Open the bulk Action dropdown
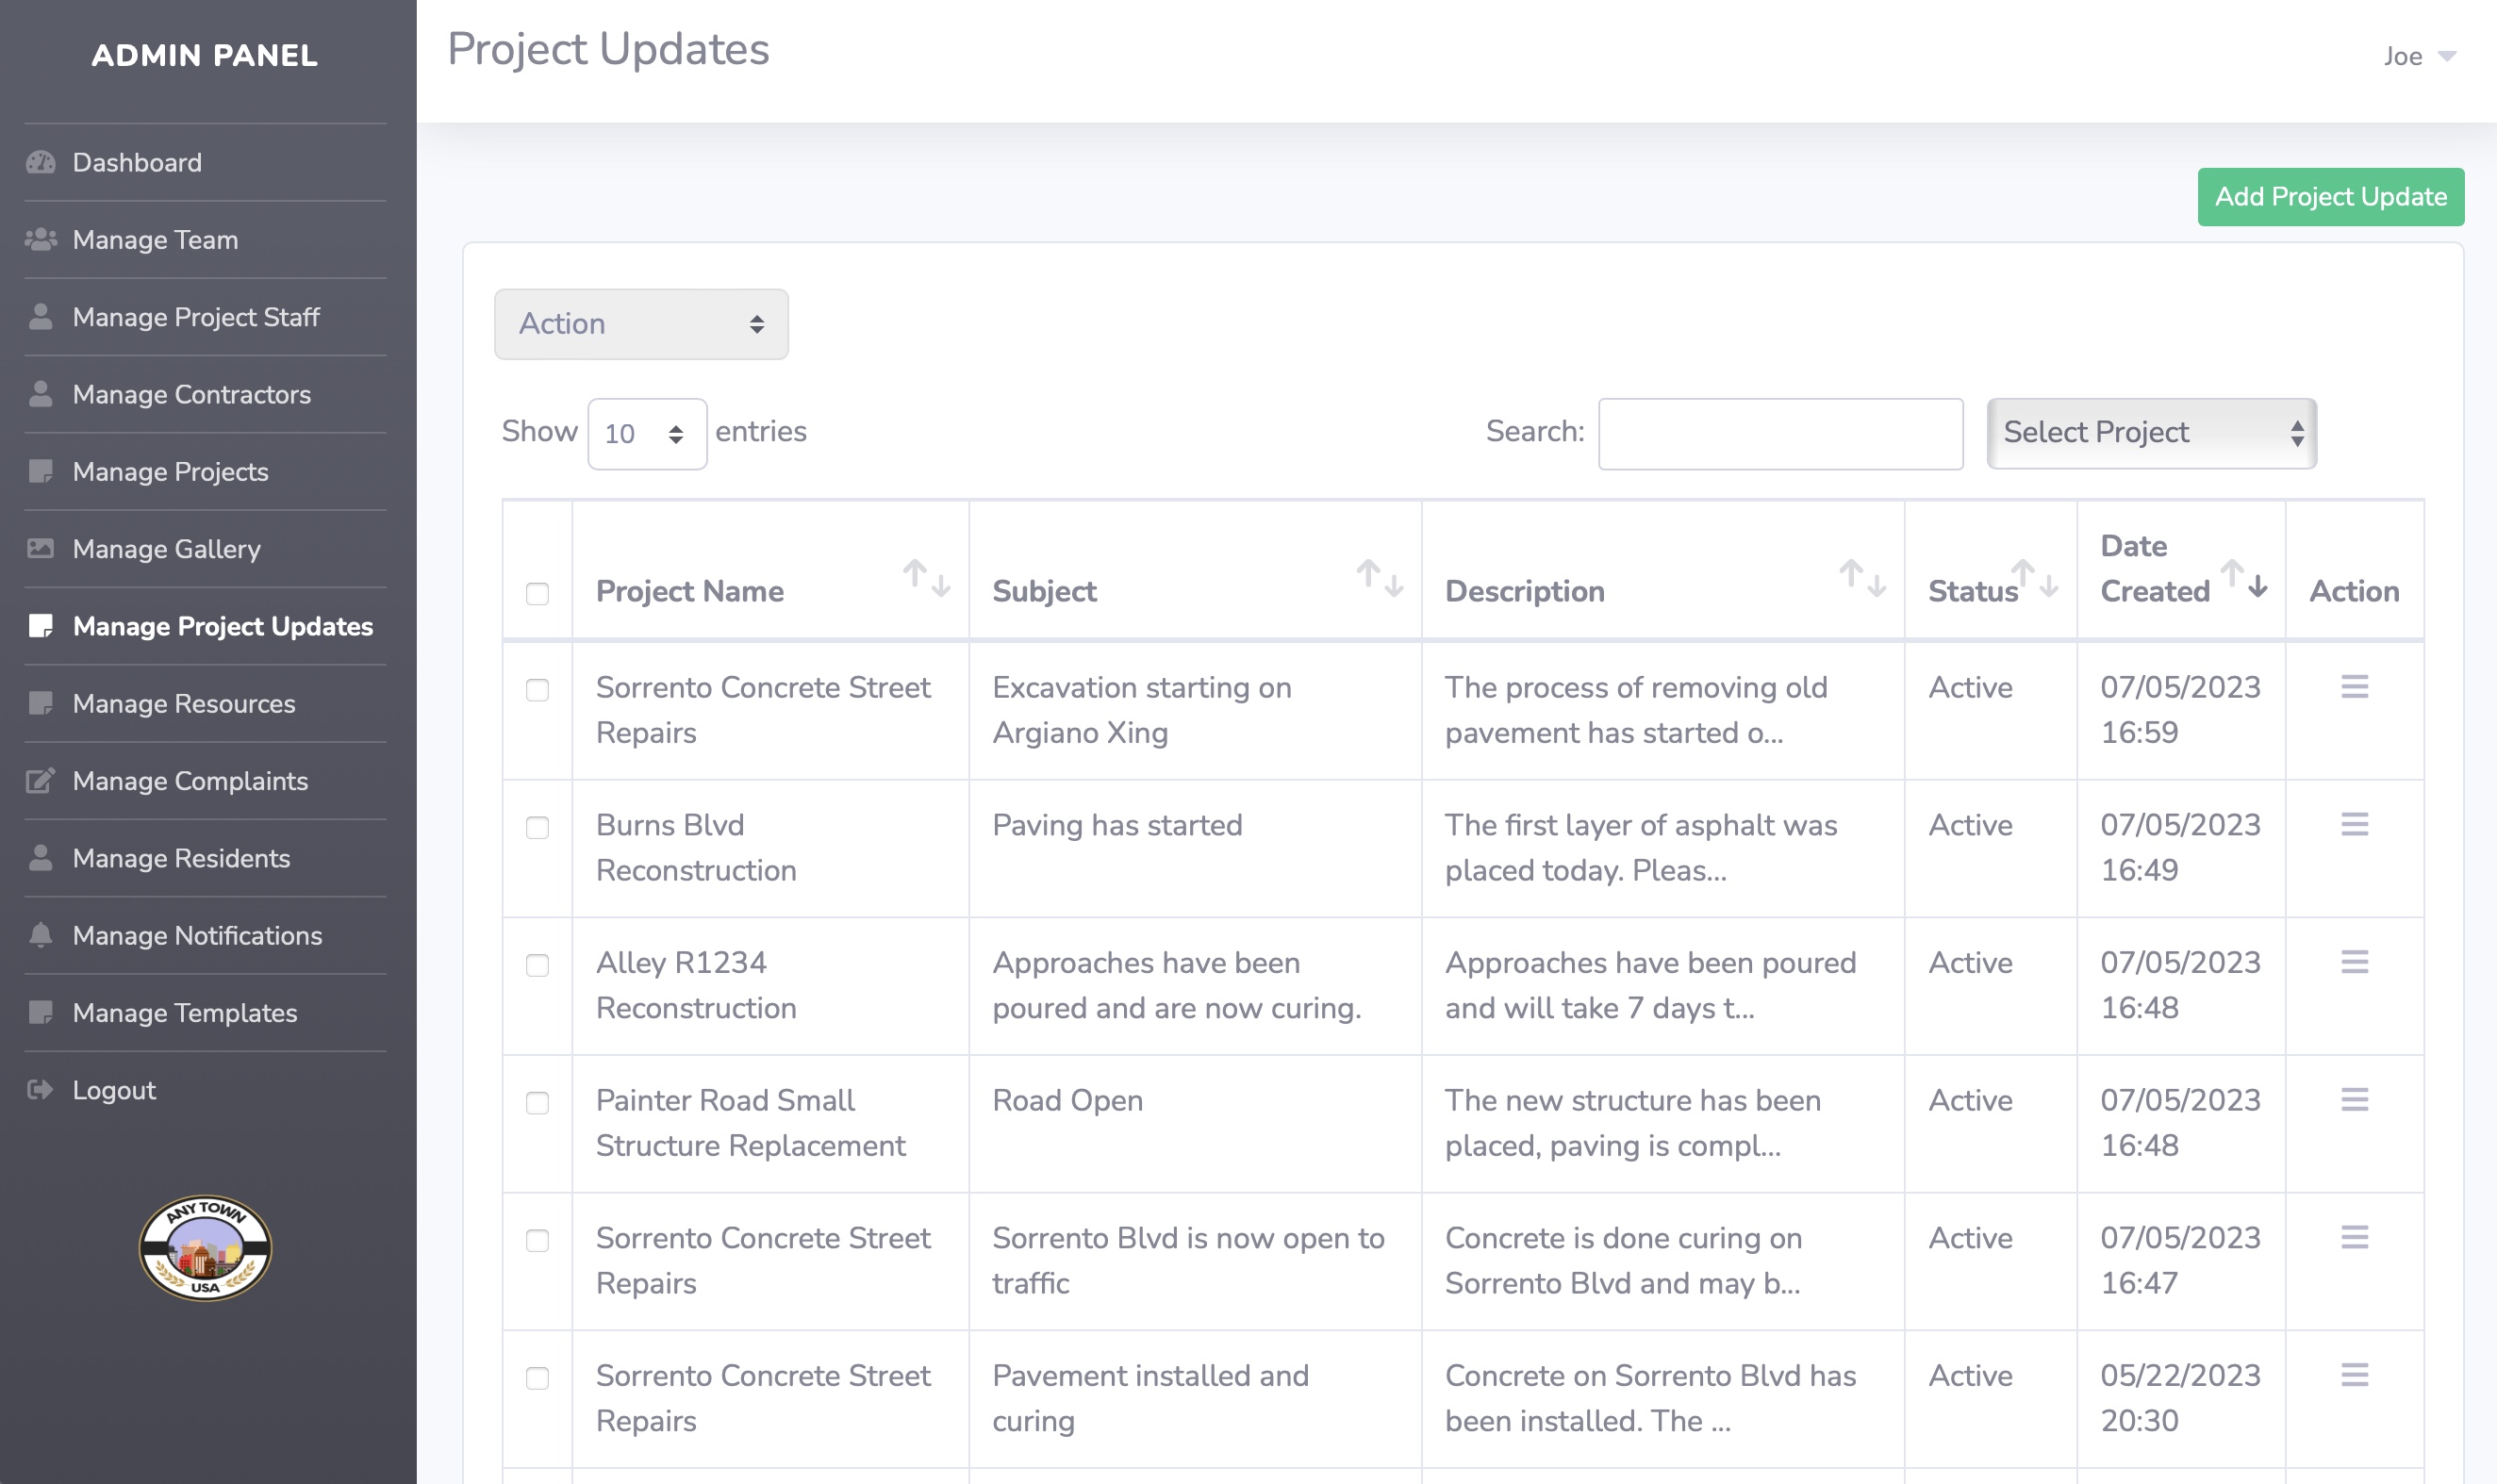This screenshot has height=1484, width=2497. point(641,324)
